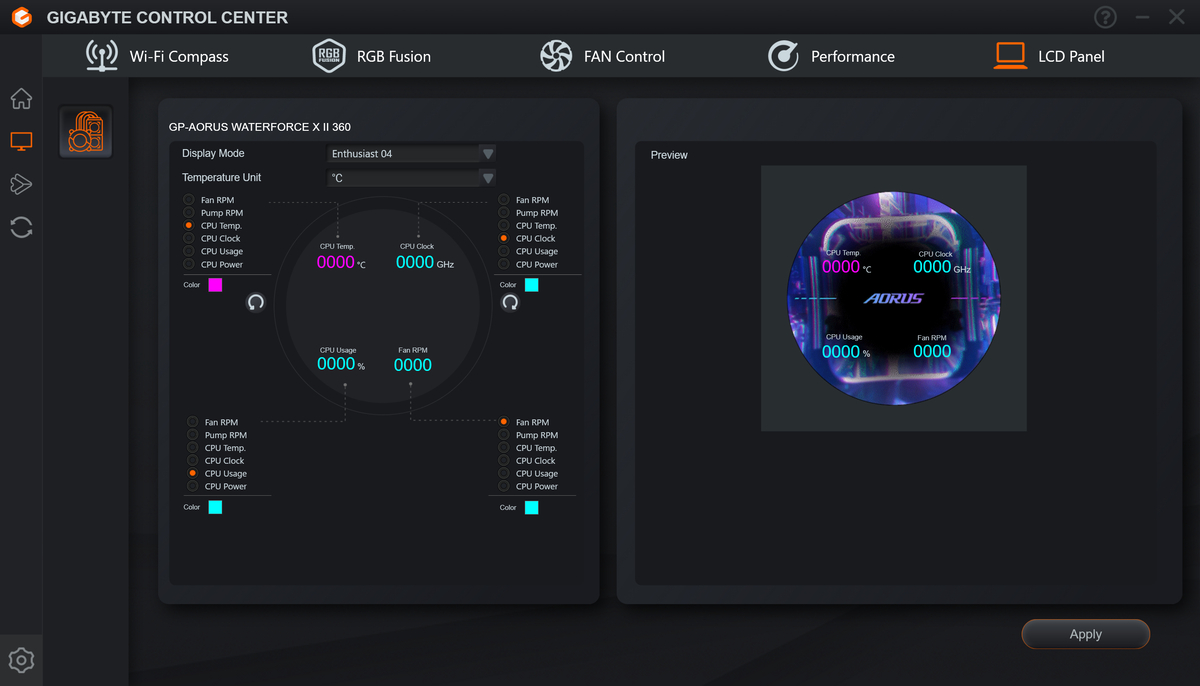The image size is (1200, 686).
Task: Click the reset icon beside top-right cyan swatch
Action: pos(510,302)
